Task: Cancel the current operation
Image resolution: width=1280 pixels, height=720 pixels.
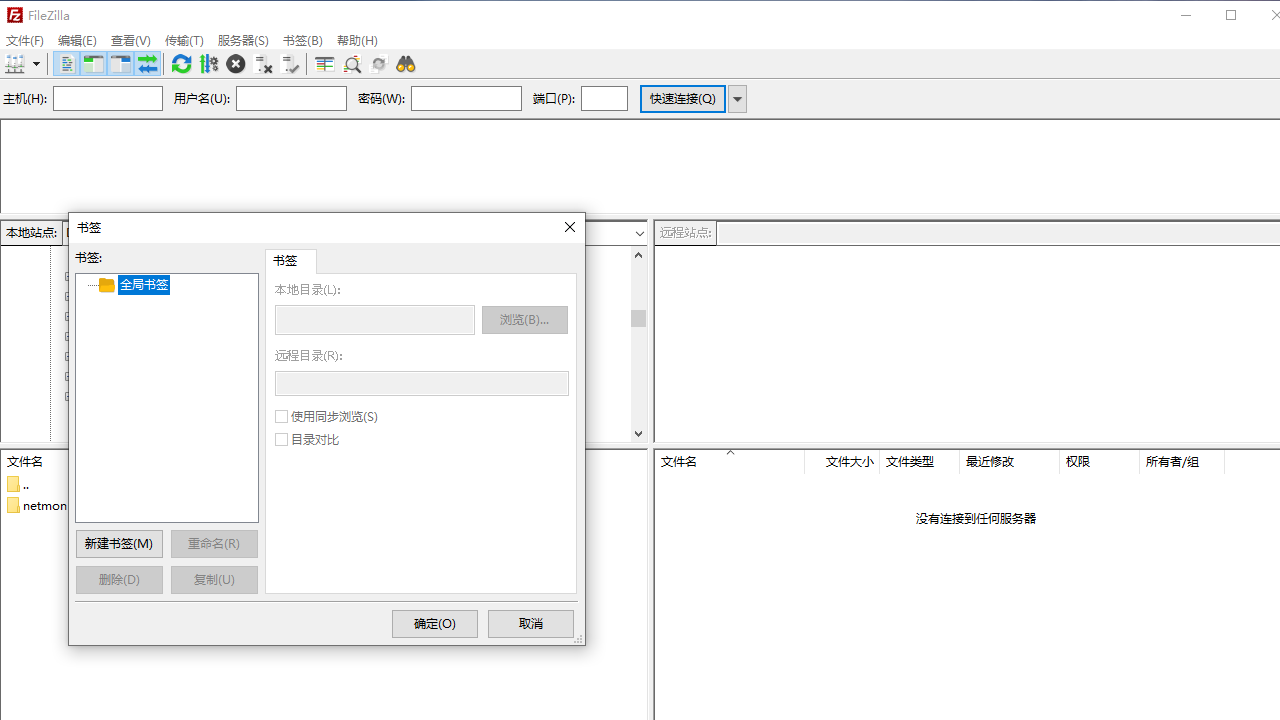Action: click(x=235, y=64)
